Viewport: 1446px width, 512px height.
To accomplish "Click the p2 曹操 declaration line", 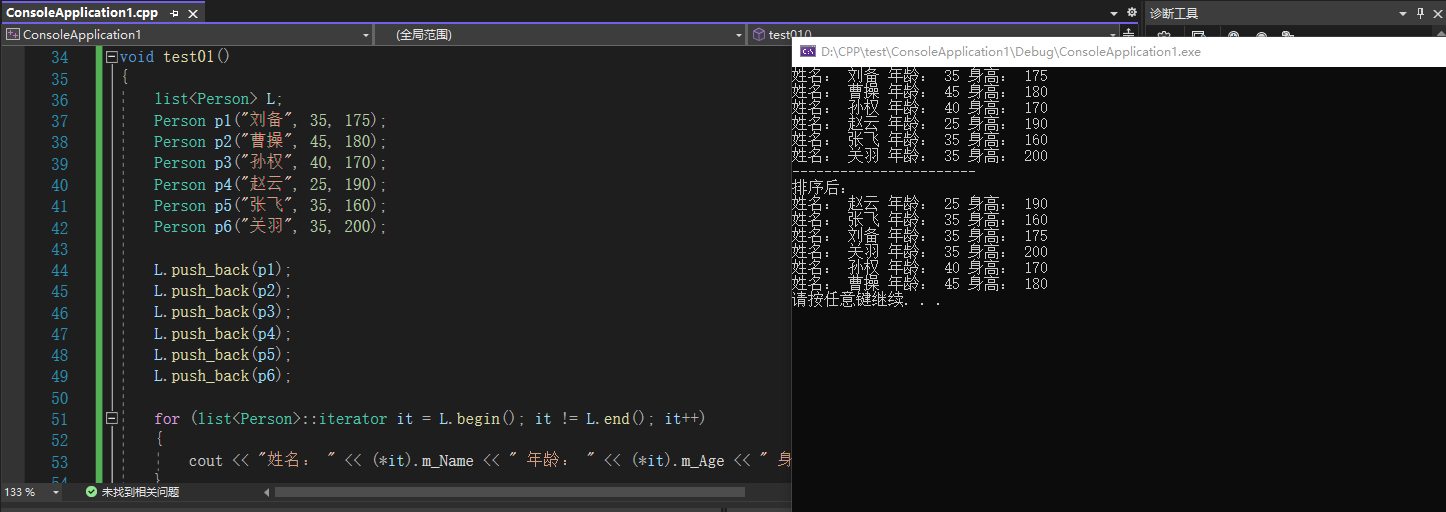I will [x=270, y=142].
